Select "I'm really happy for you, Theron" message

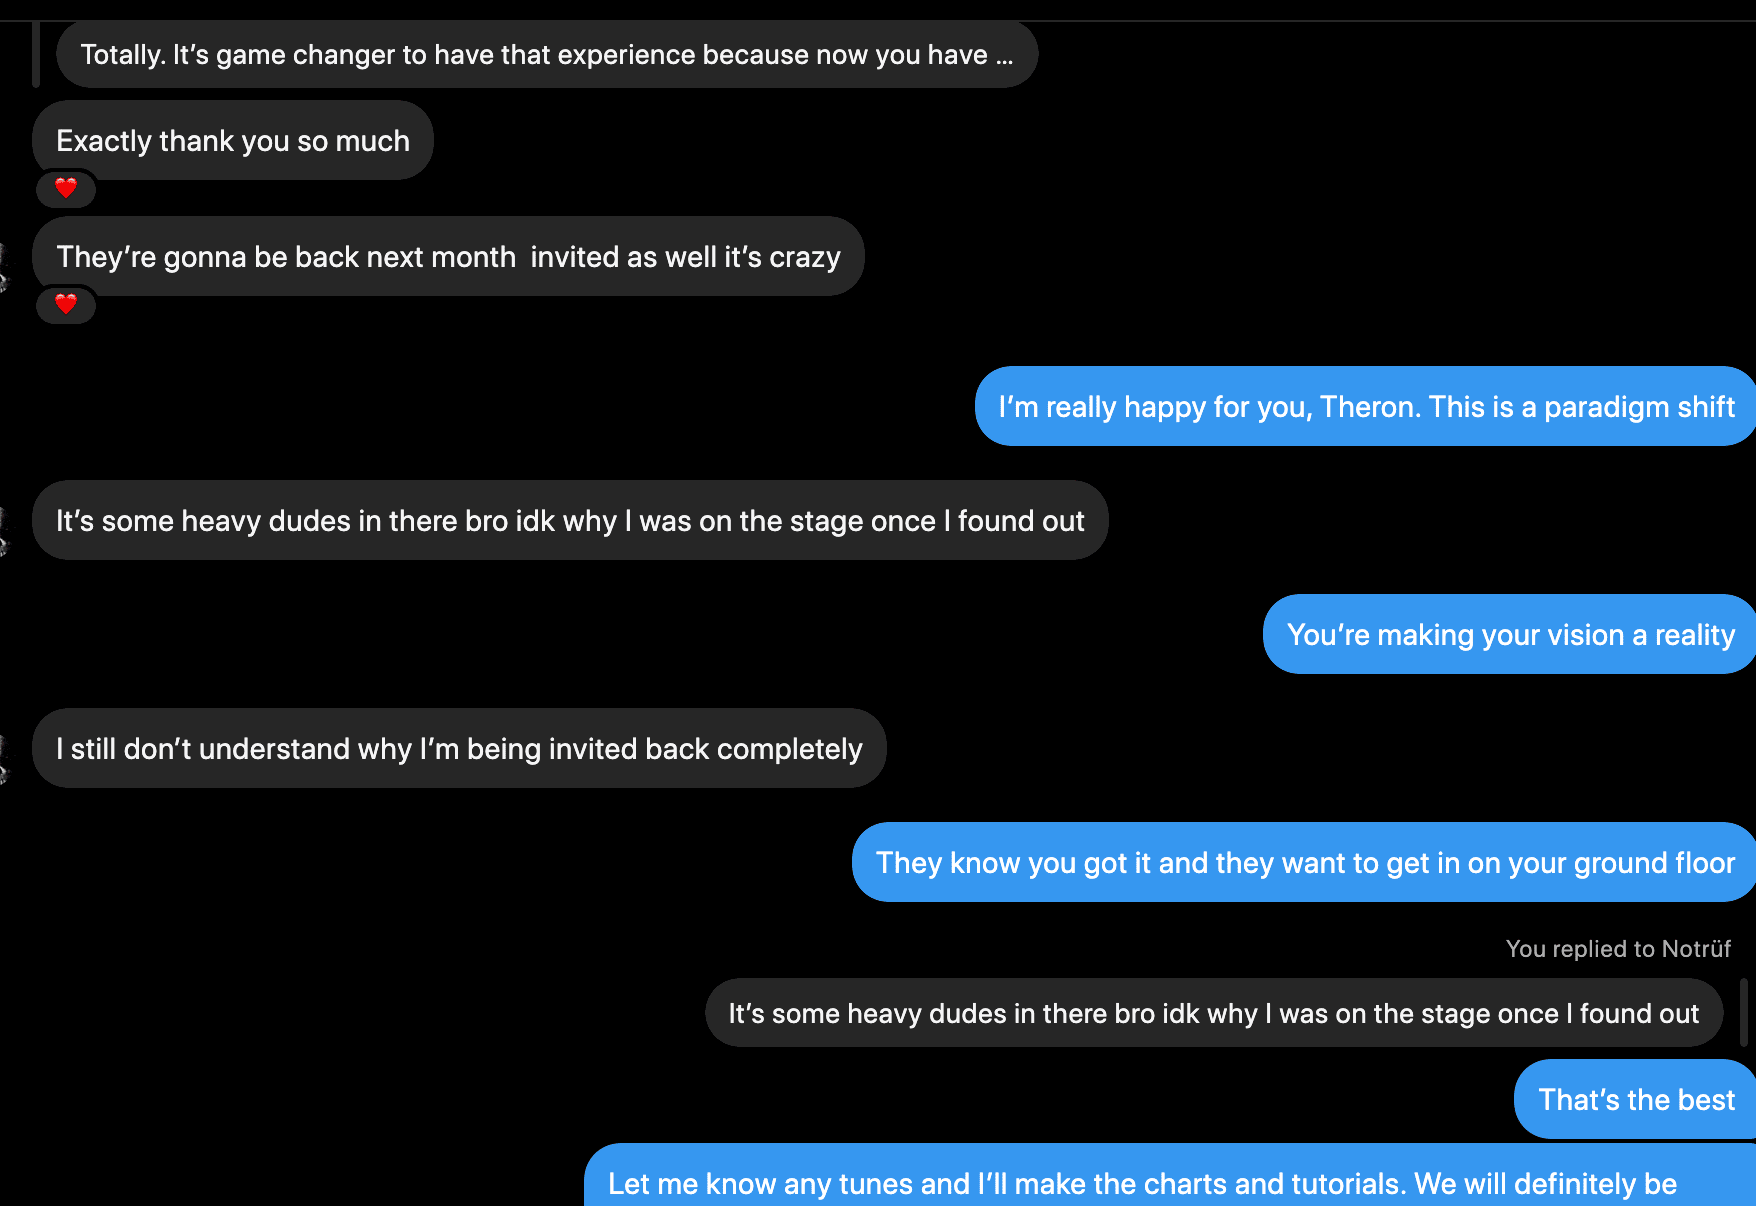tap(1366, 407)
